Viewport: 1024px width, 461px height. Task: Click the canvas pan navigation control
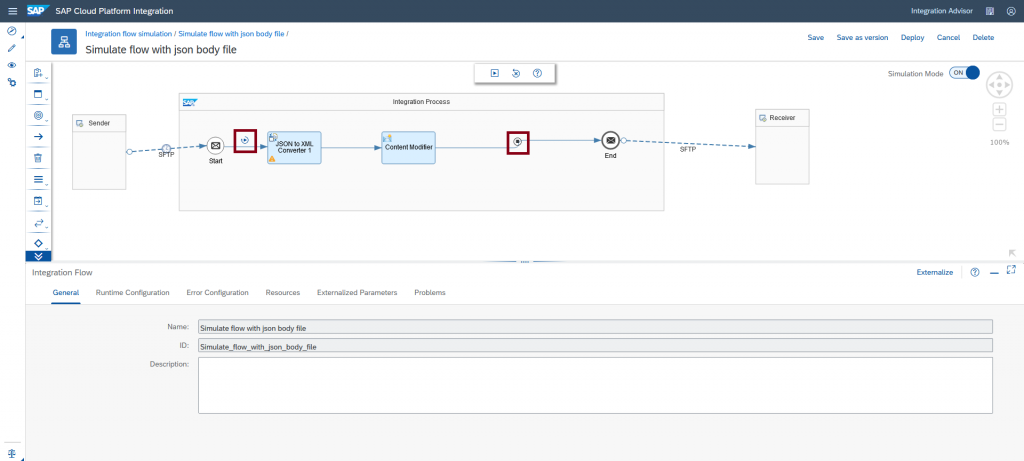click(999, 85)
